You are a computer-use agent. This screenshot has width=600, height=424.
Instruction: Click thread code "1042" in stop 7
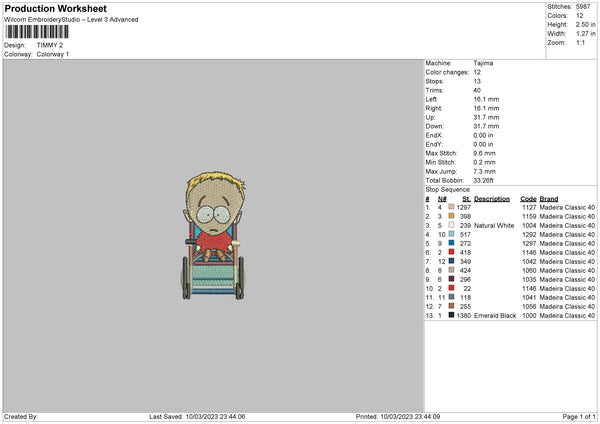pos(529,261)
